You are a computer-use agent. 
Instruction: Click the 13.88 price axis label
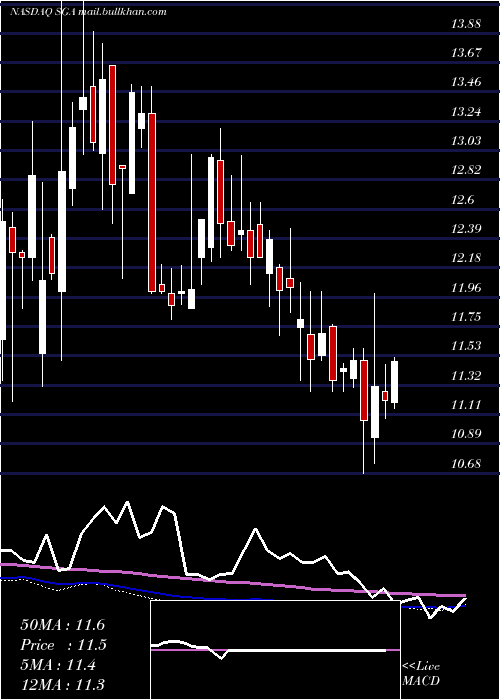point(466,24)
